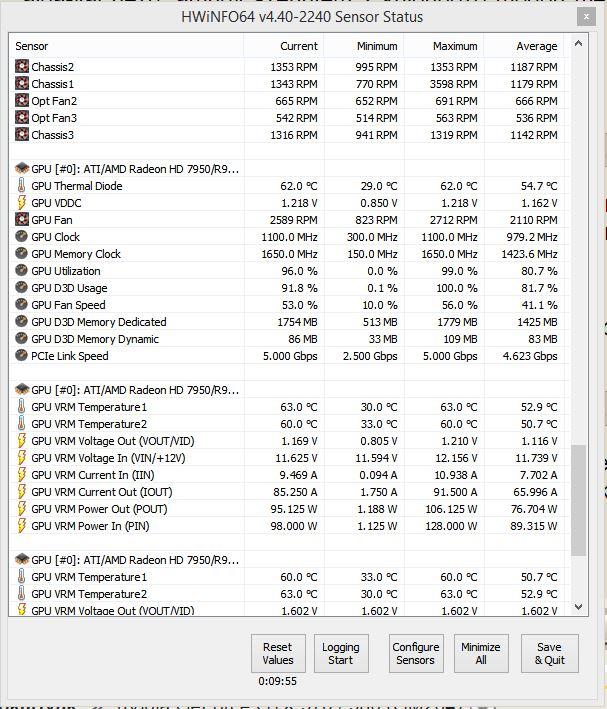Click the Logging Start button
This screenshot has height=709, width=607.
coord(341,653)
